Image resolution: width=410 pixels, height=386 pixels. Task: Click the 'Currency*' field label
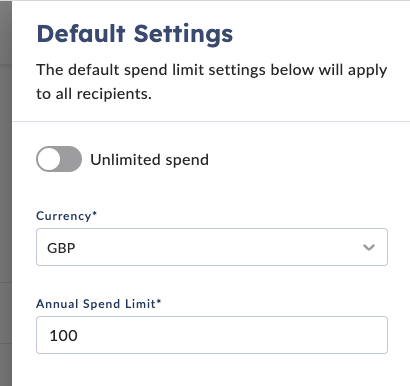[66, 216]
